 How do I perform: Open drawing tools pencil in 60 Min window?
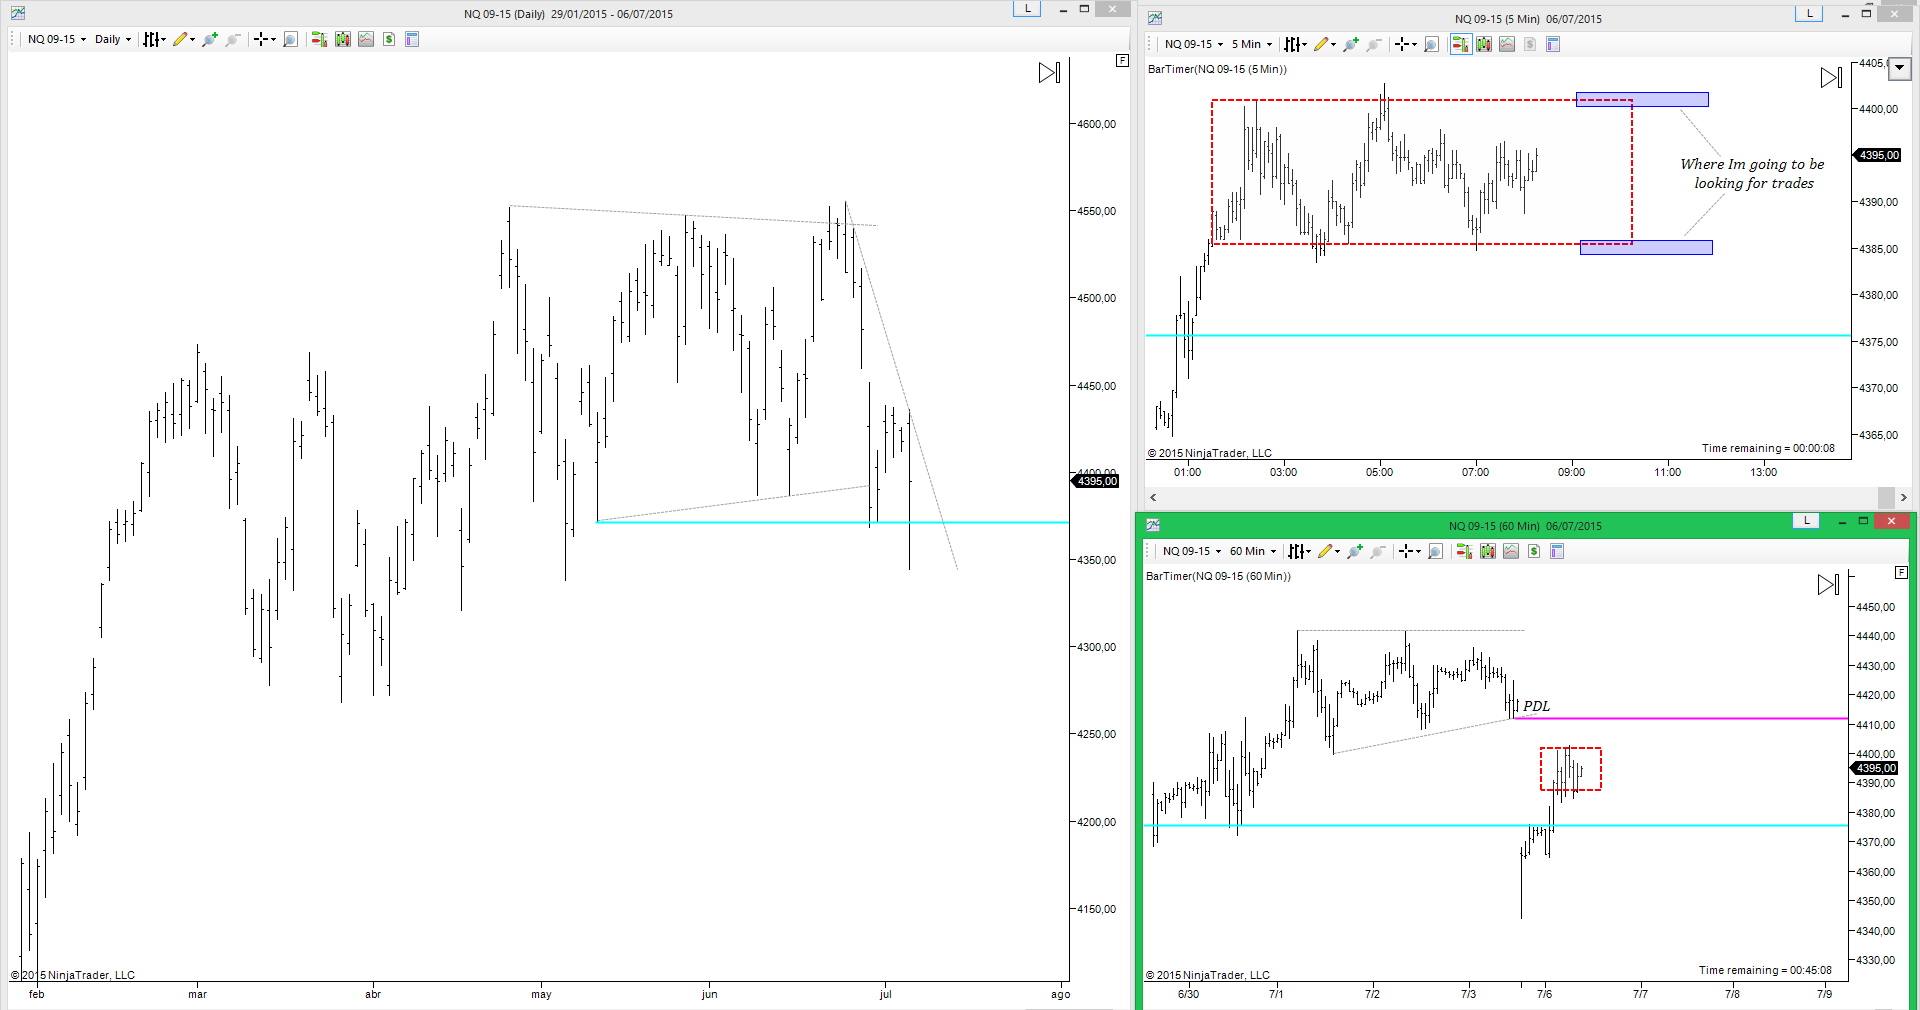(1328, 551)
